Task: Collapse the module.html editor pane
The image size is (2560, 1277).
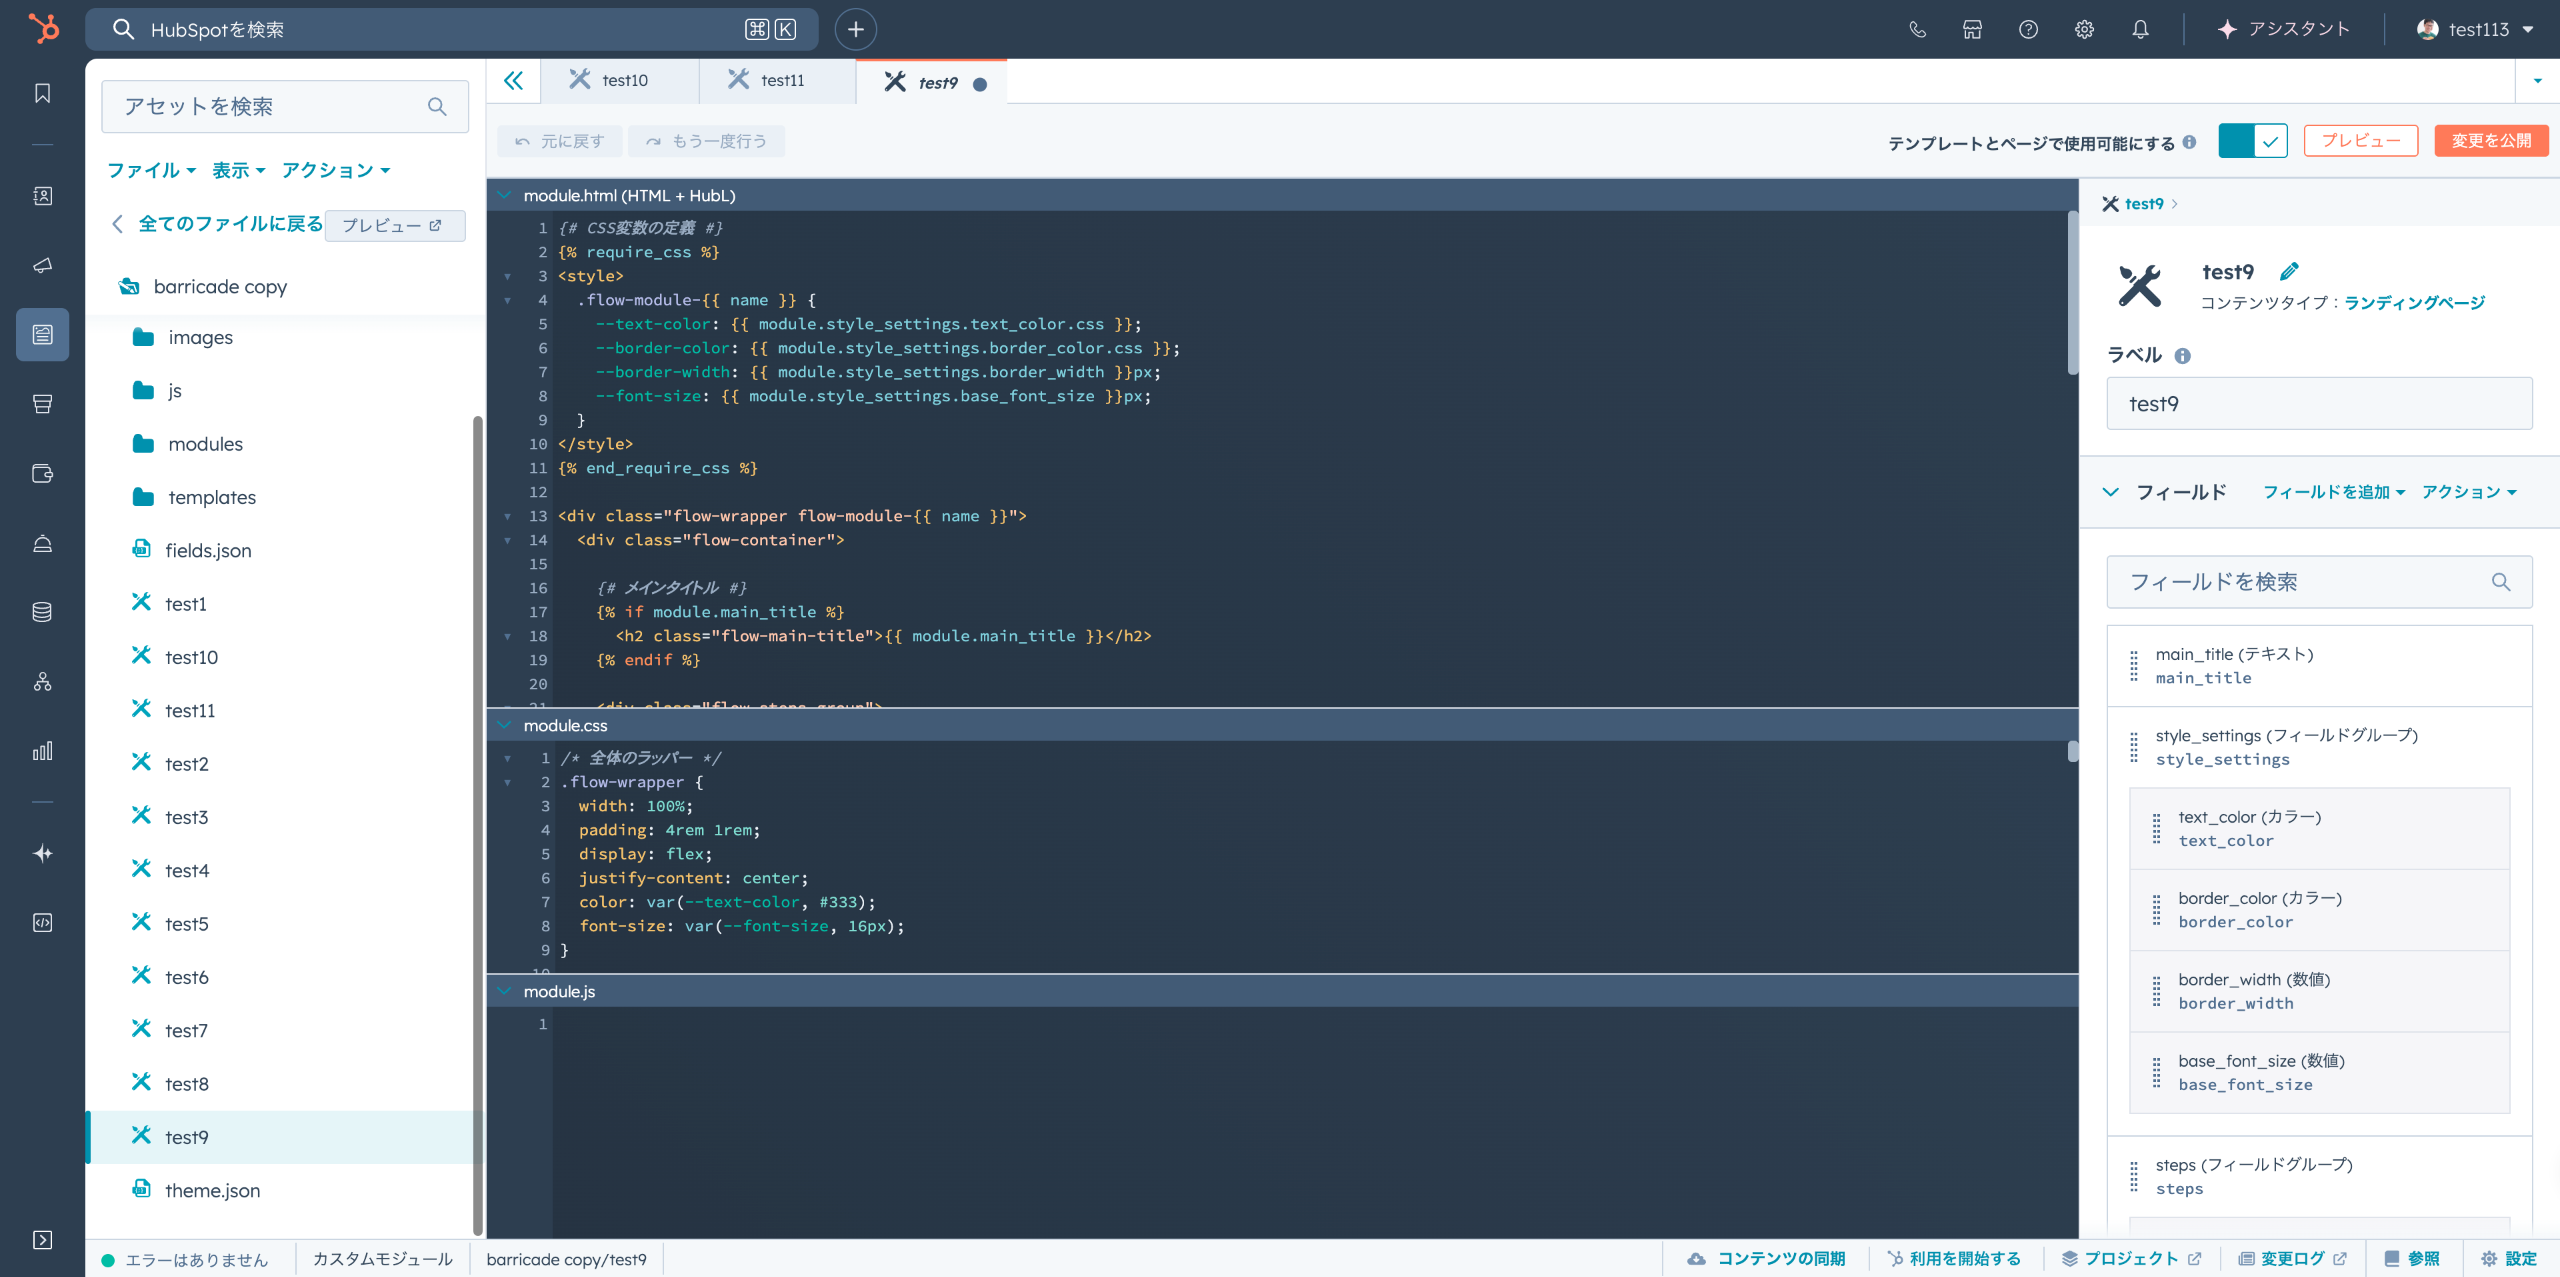Action: (504, 196)
